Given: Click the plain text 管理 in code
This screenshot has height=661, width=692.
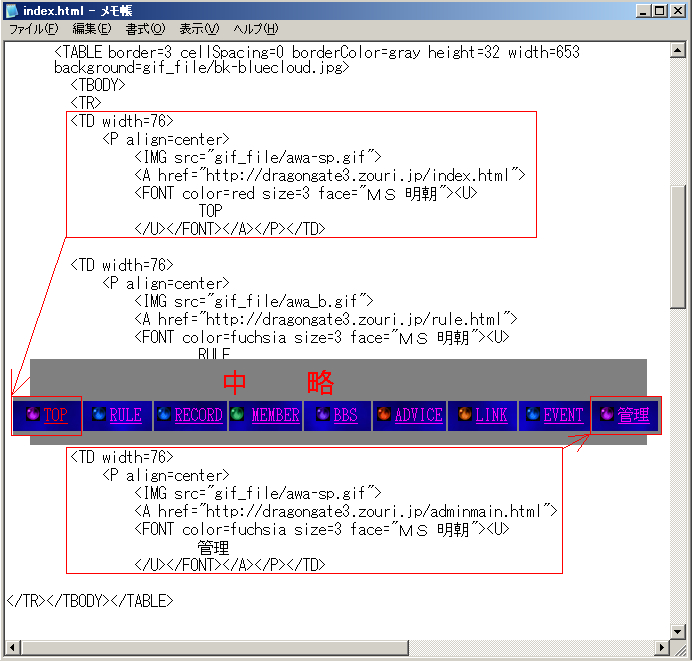Looking at the screenshot, I should point(213,548).
